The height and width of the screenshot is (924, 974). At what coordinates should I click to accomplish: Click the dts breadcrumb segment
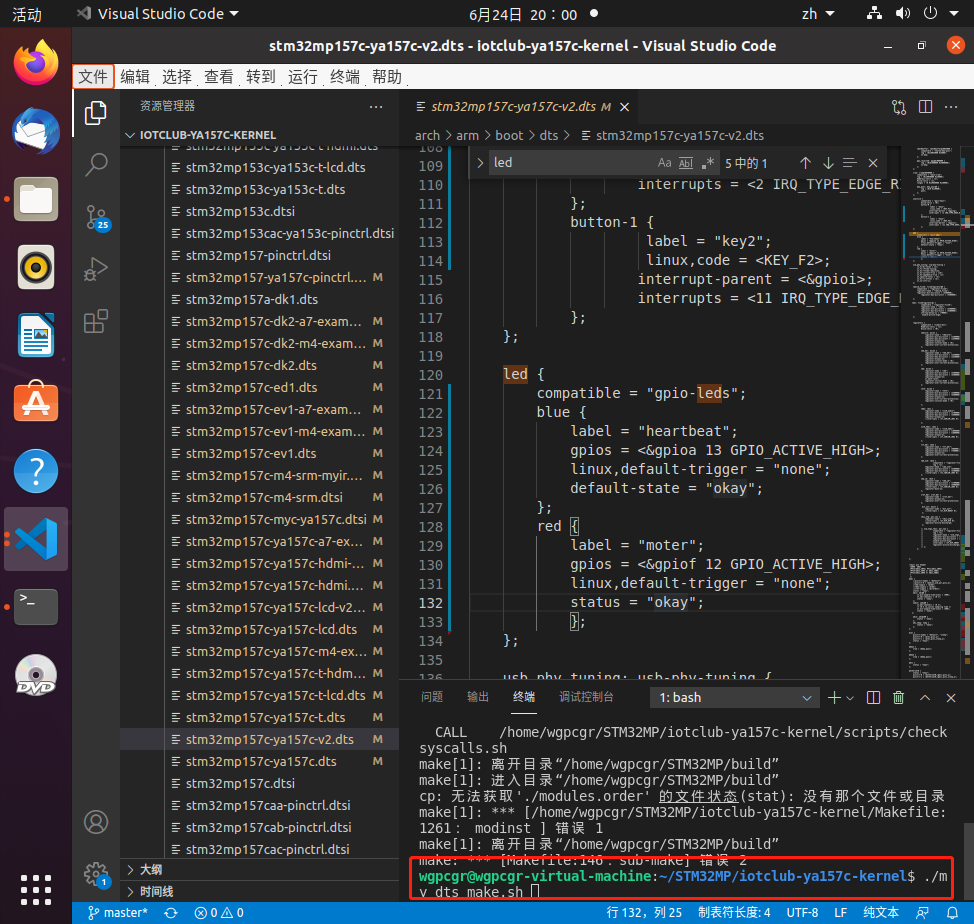tap(548, 135)
